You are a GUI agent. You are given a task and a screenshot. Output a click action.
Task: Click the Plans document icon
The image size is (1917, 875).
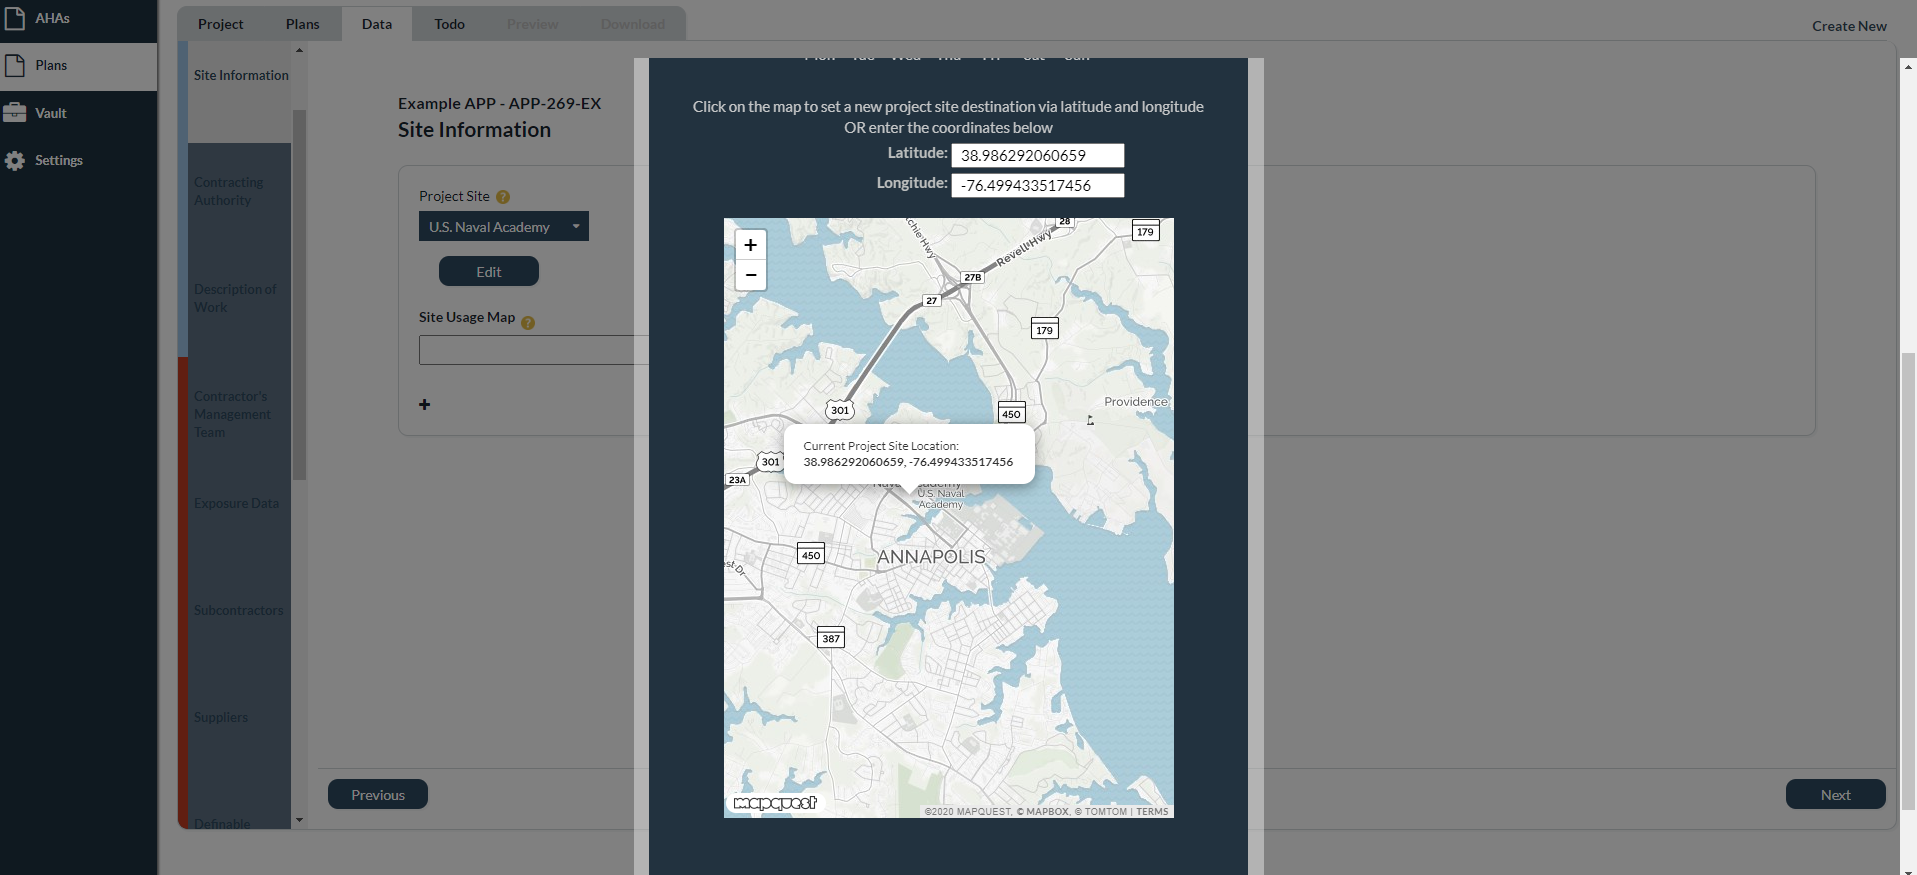15,66
